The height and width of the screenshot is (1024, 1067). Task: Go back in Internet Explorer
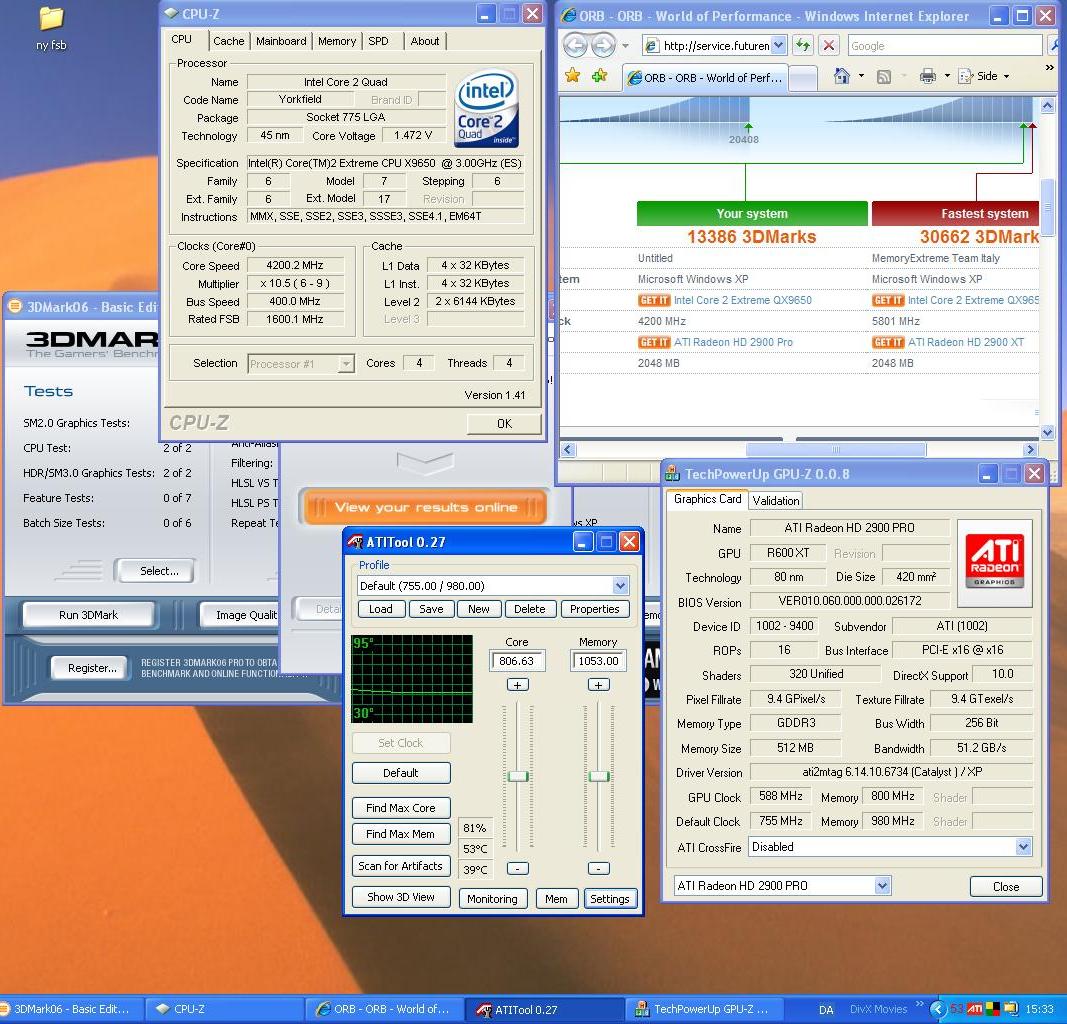[576, 46]
